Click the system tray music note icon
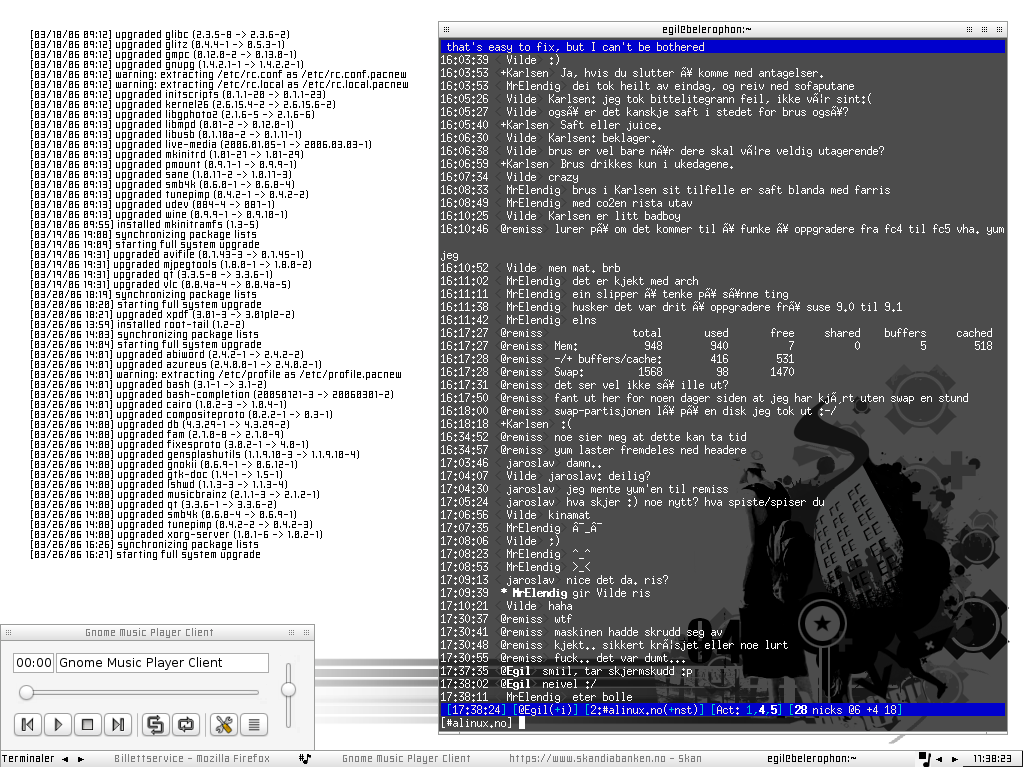 (x=924, y=759)
